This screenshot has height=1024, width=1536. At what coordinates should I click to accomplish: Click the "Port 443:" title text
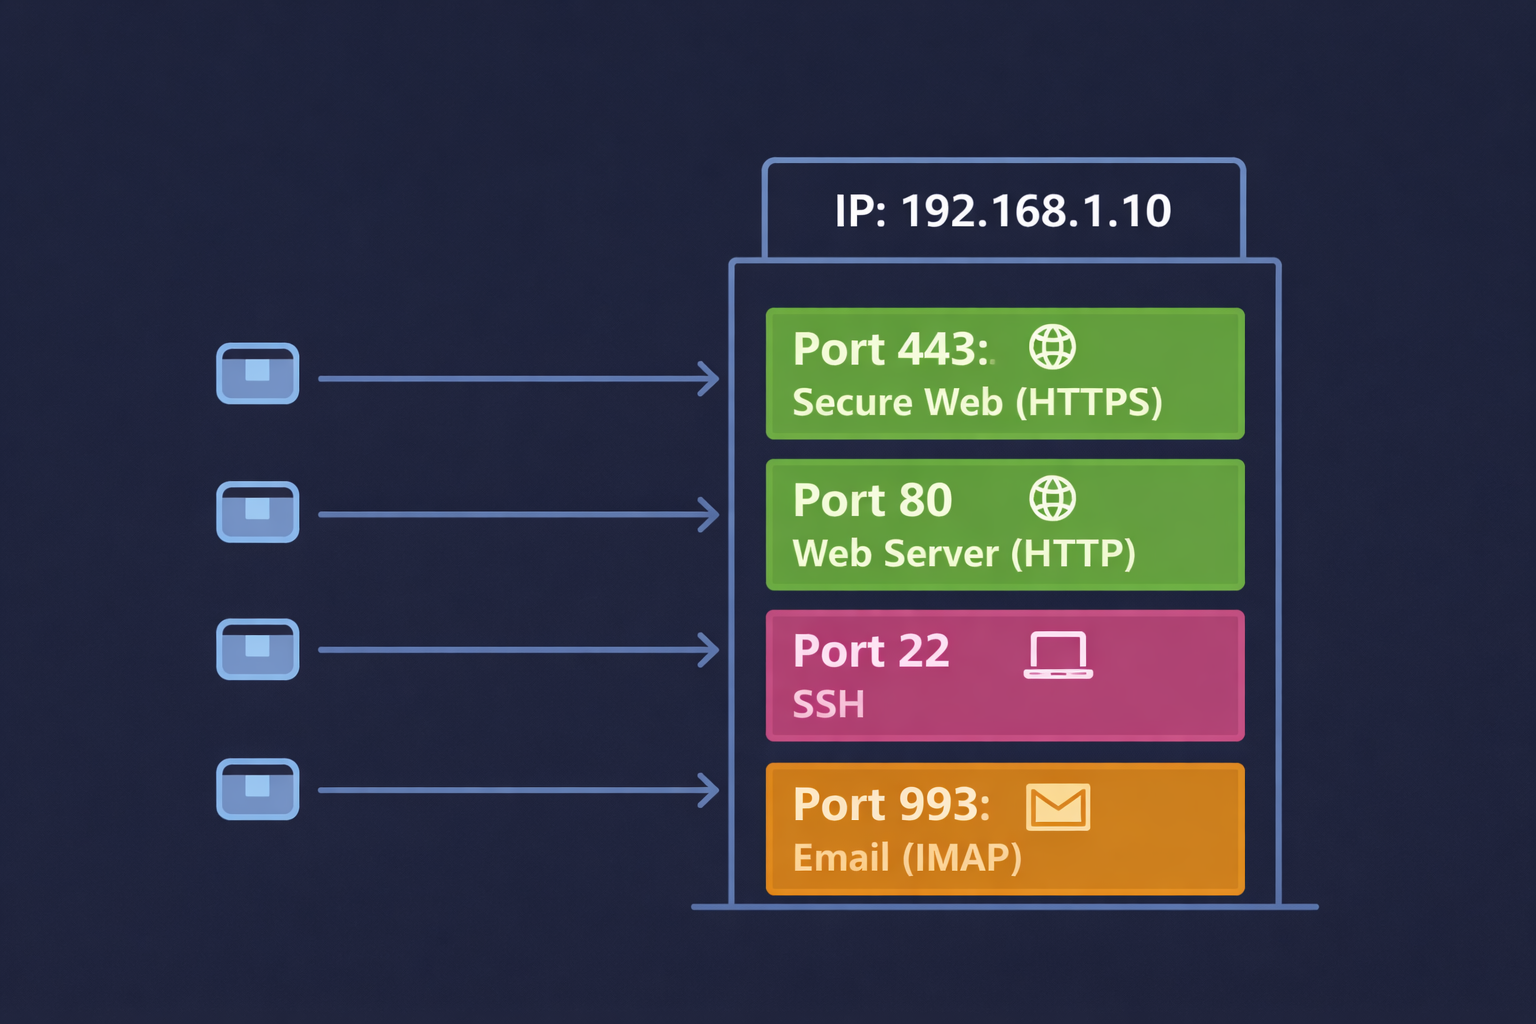(891, 349)
